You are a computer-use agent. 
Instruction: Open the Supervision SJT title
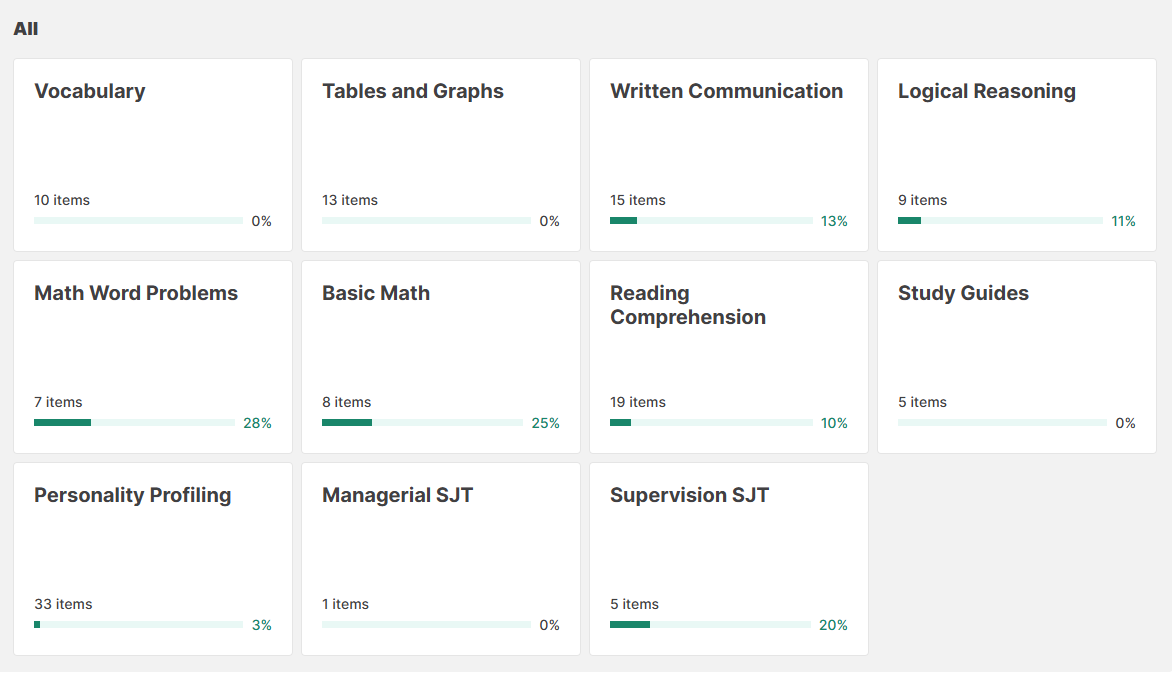[689, 495]
